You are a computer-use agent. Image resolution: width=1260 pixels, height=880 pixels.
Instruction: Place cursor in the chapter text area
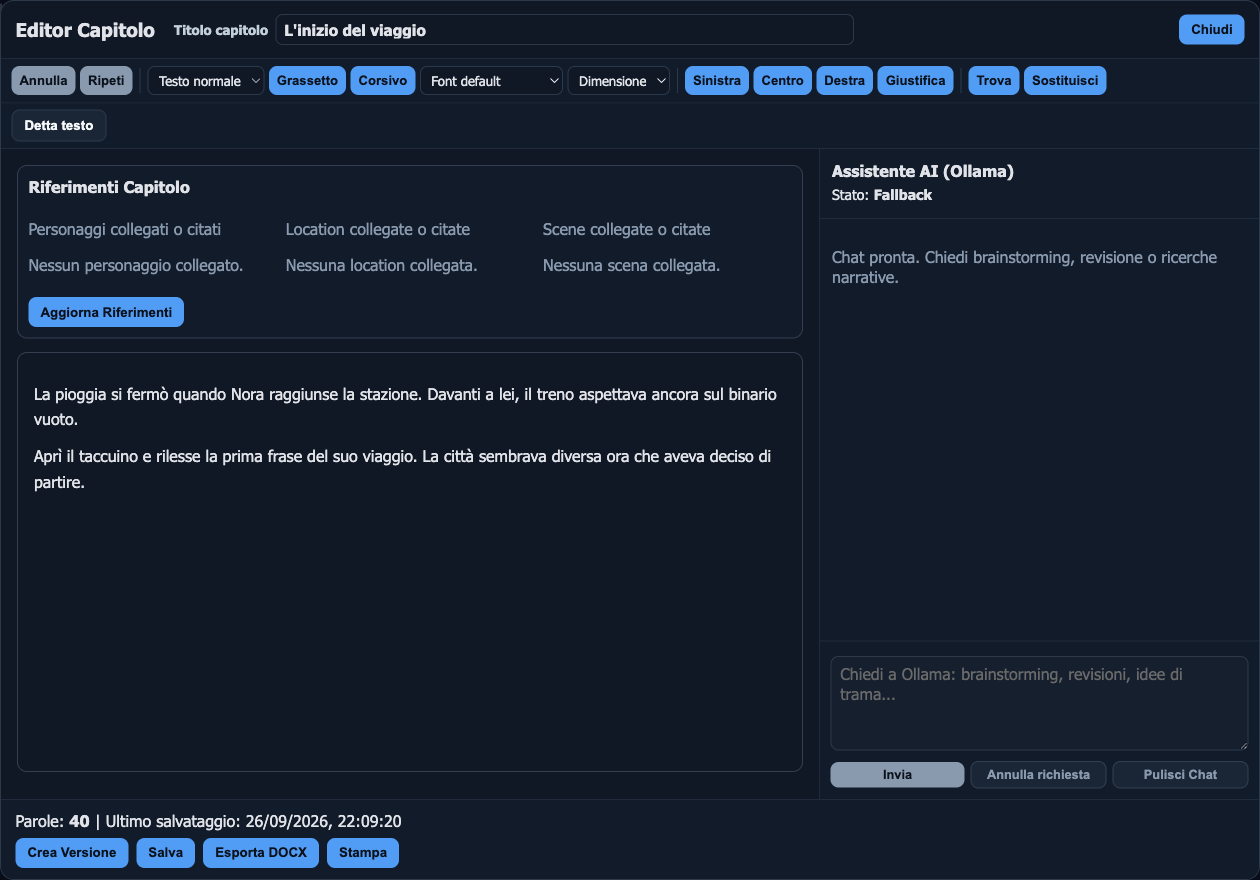[410, 562]
